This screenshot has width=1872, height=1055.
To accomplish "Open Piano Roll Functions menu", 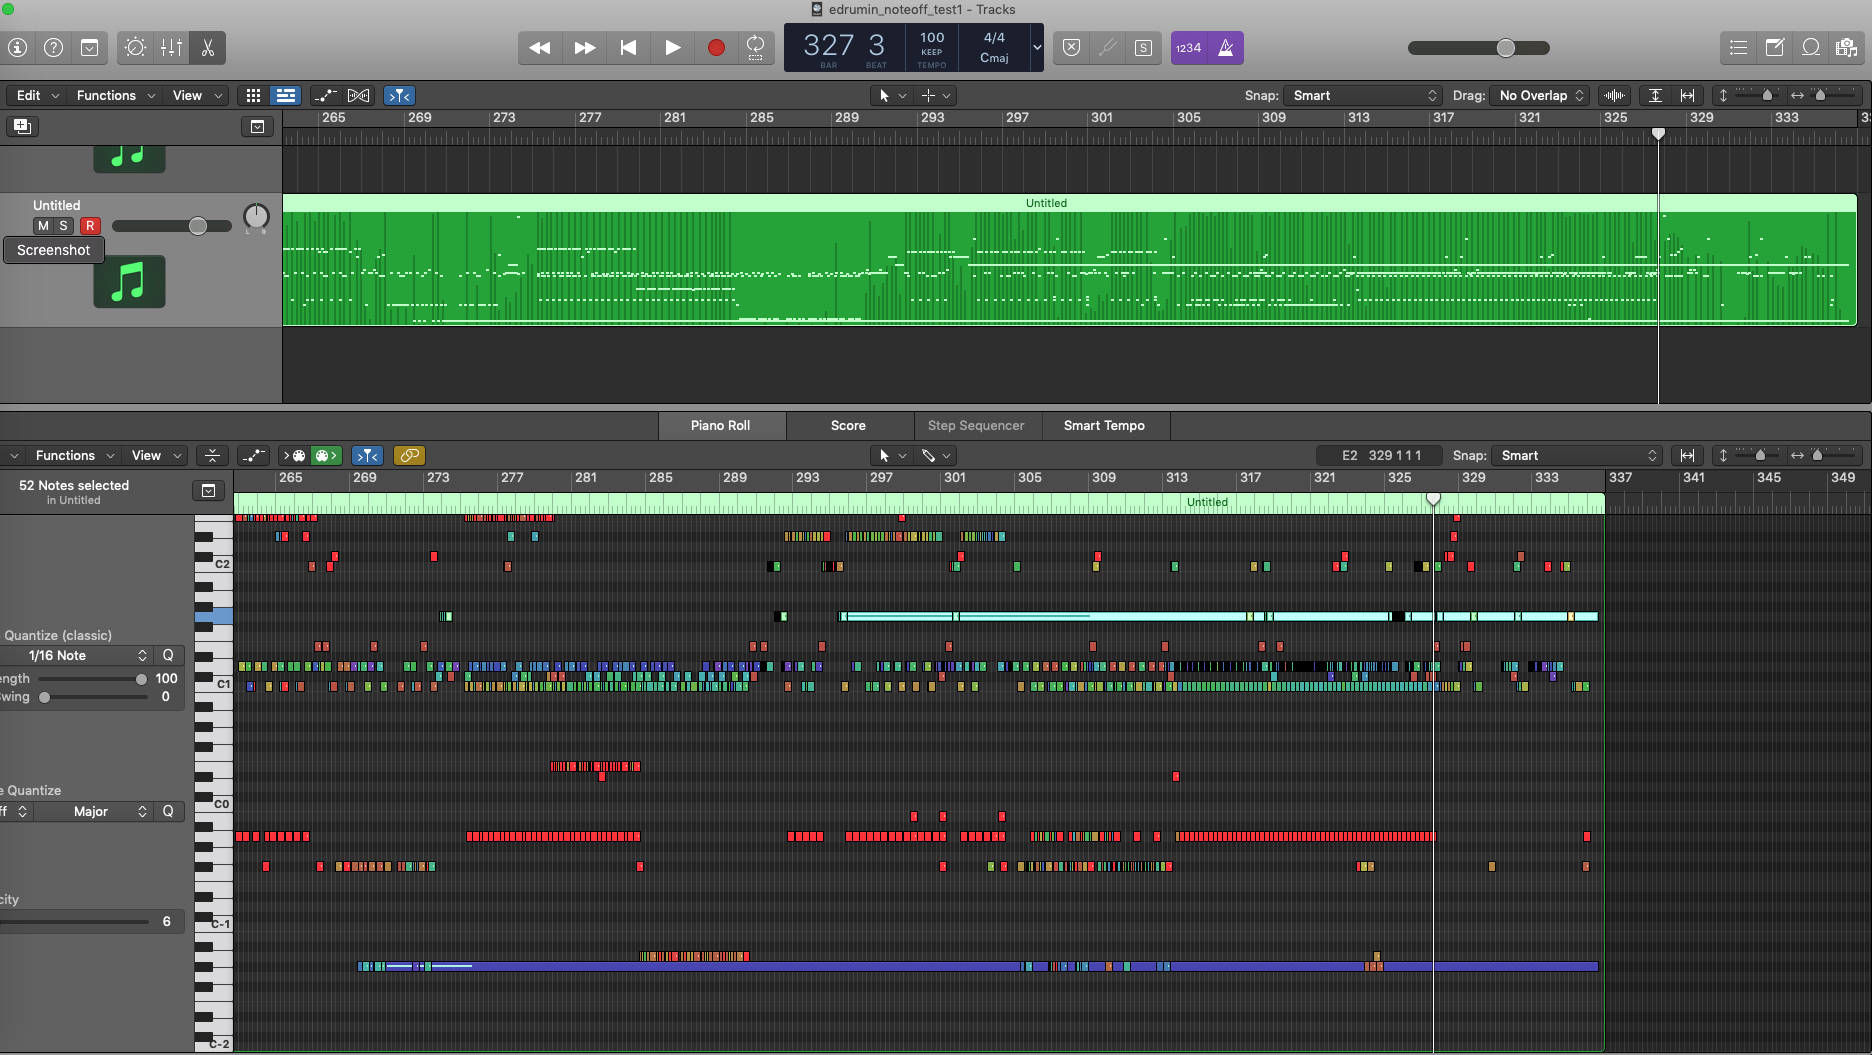I will (75, 455).
